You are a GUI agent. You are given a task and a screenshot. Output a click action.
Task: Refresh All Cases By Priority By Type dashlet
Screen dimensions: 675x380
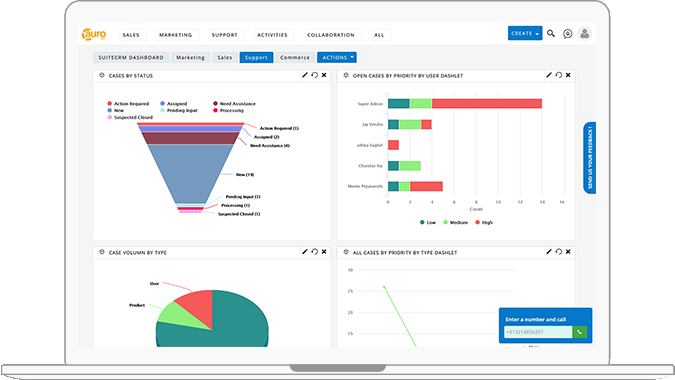click(559, 252)
